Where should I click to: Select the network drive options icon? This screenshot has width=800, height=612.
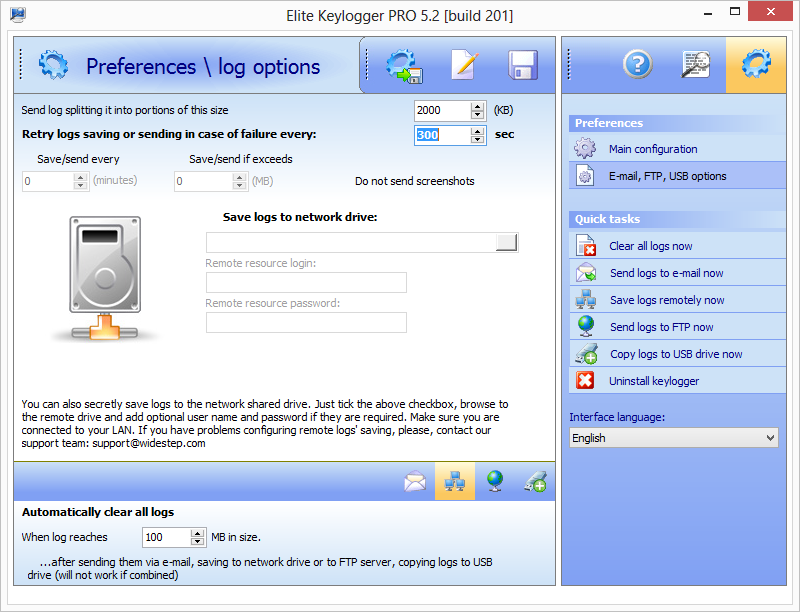click(455, 482)
